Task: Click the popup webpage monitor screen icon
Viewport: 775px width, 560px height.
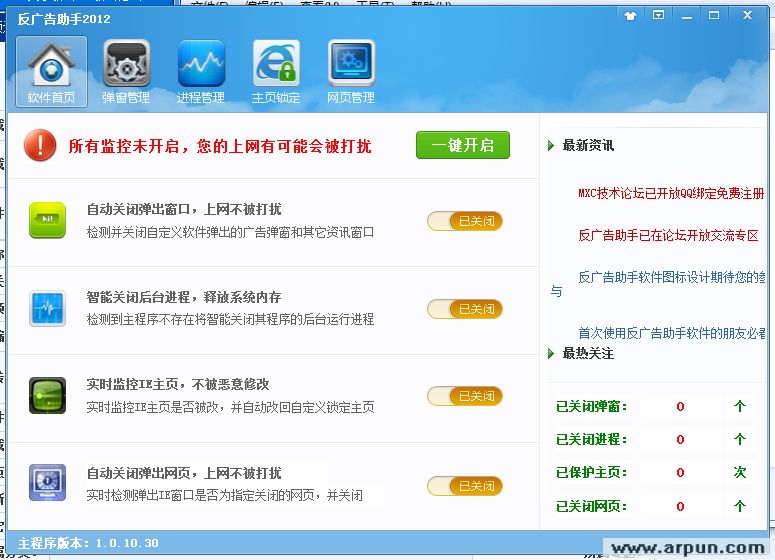Action: tap(47, 483)
